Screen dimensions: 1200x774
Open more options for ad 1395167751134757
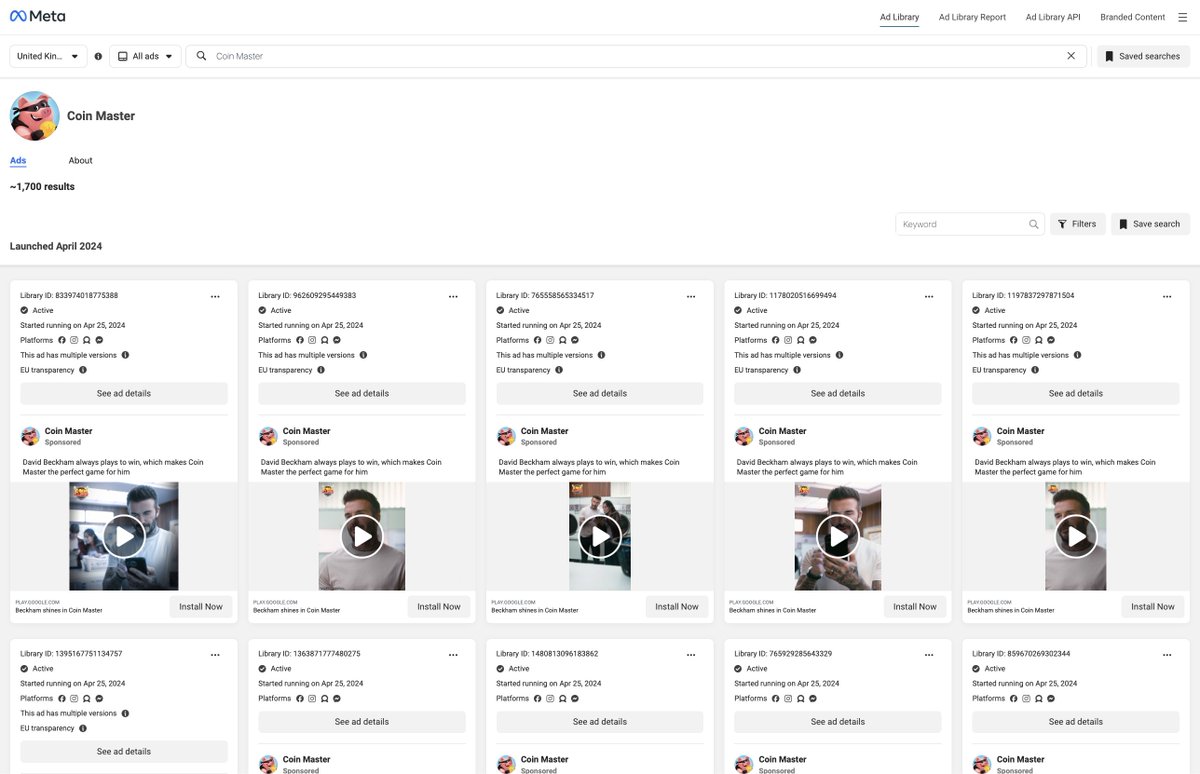coord(215,654)
